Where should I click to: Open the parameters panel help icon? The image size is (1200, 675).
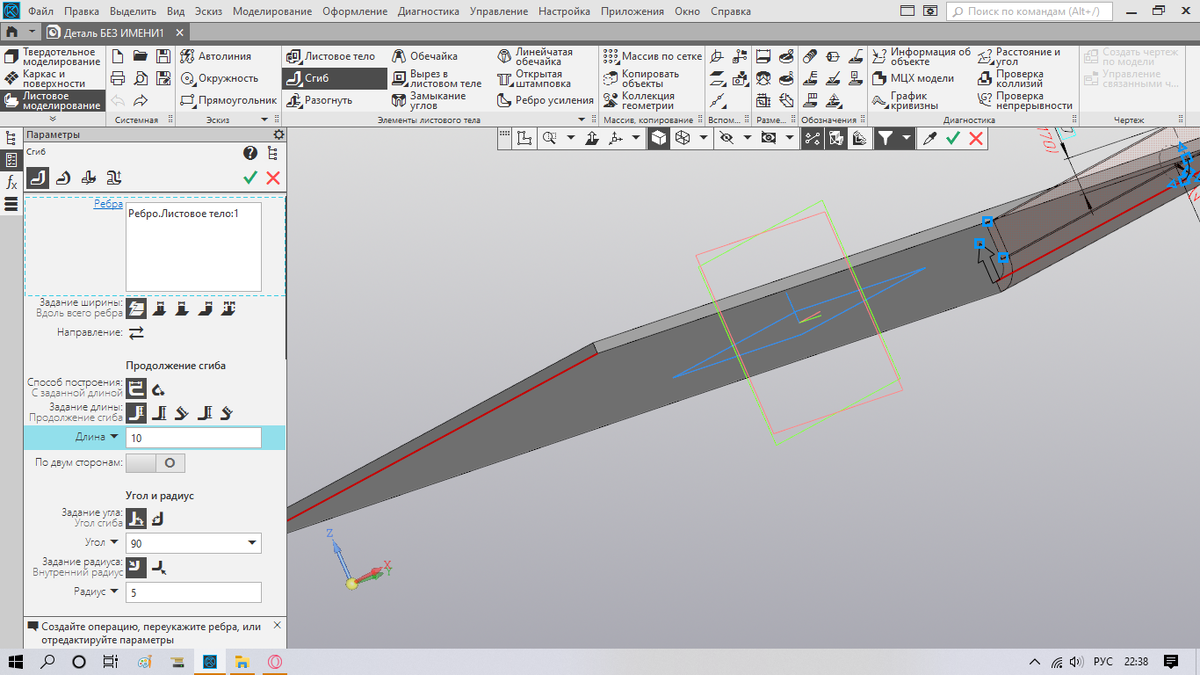click(250, 153)
